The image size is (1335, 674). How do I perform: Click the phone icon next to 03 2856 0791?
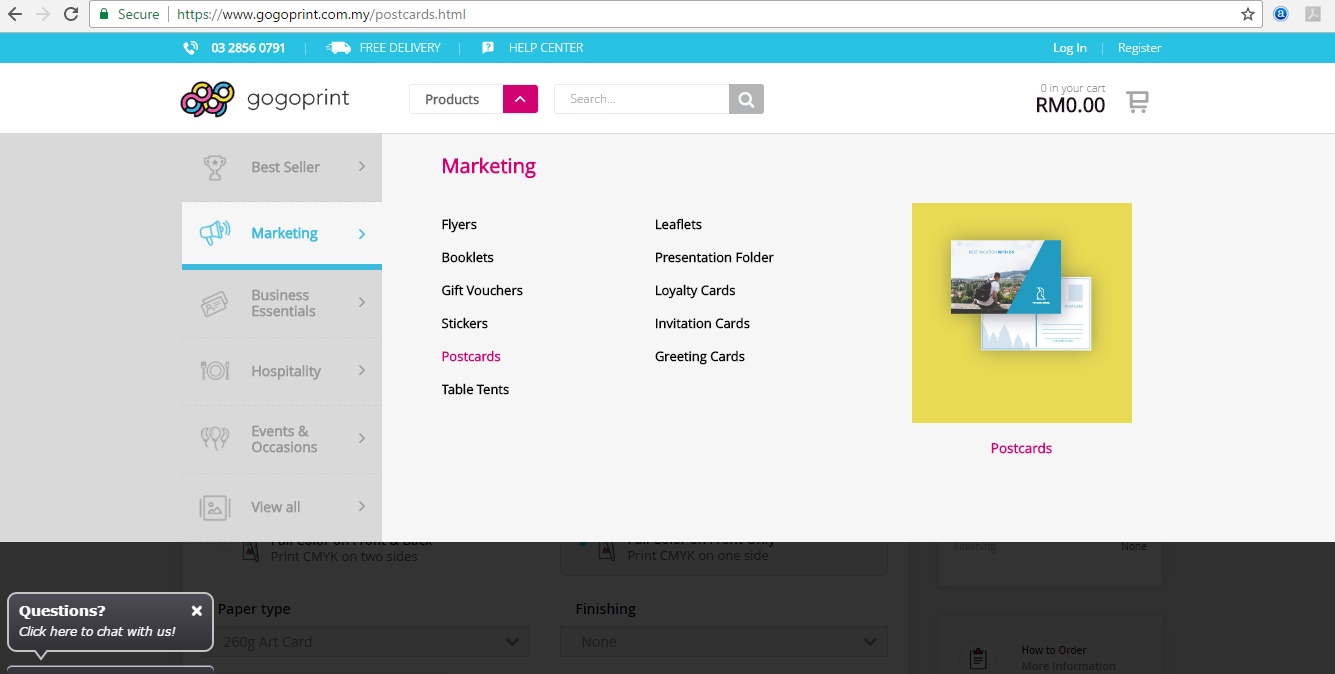click(190, 47)
